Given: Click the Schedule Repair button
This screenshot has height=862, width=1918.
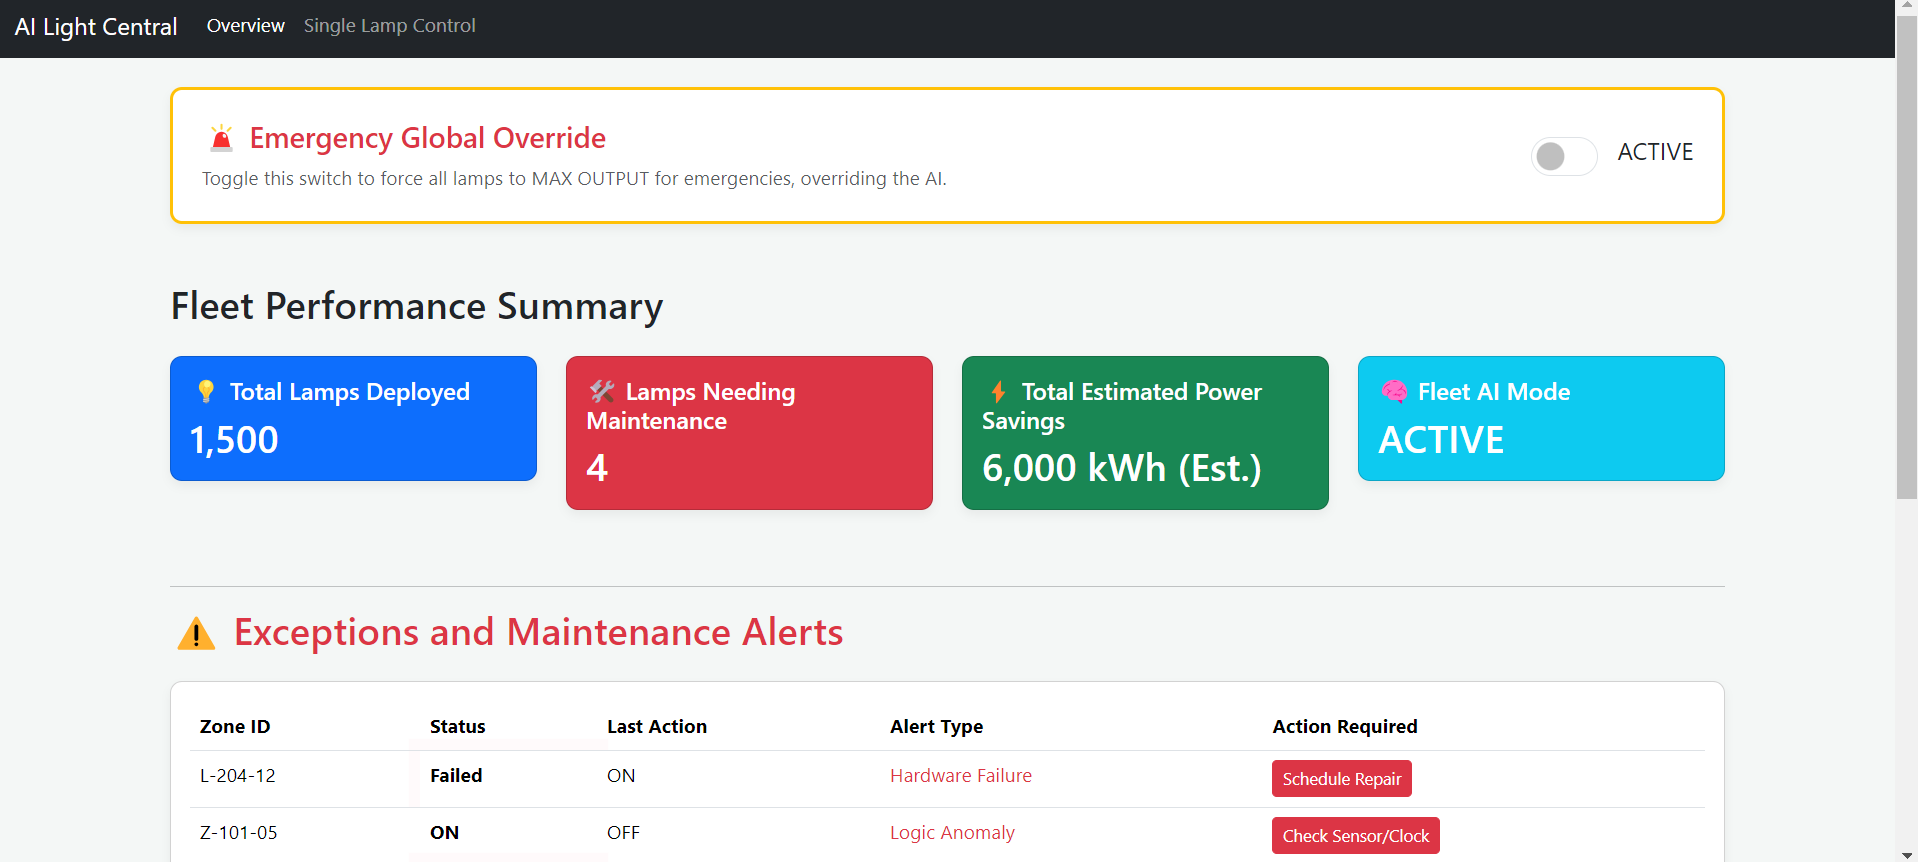Looking at the screenshot, I should coord(1341,779).
